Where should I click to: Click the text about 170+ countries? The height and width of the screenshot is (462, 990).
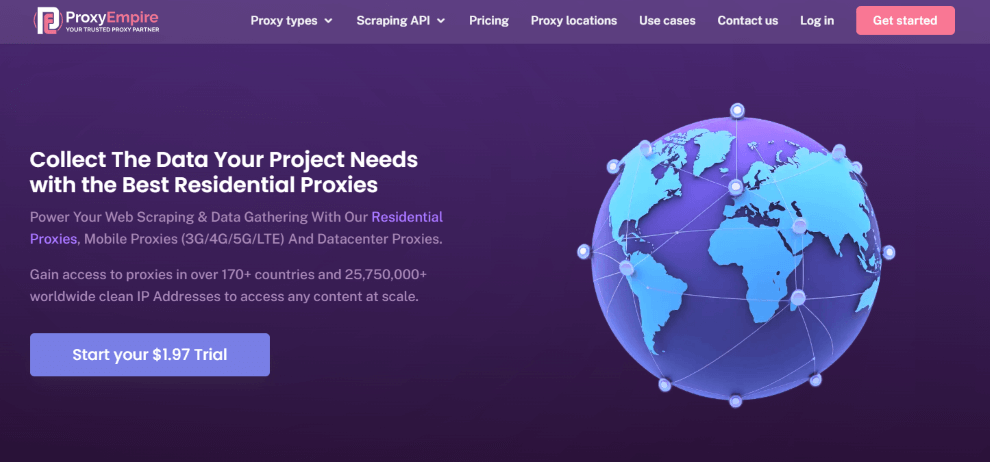click(x=230, y=285)
